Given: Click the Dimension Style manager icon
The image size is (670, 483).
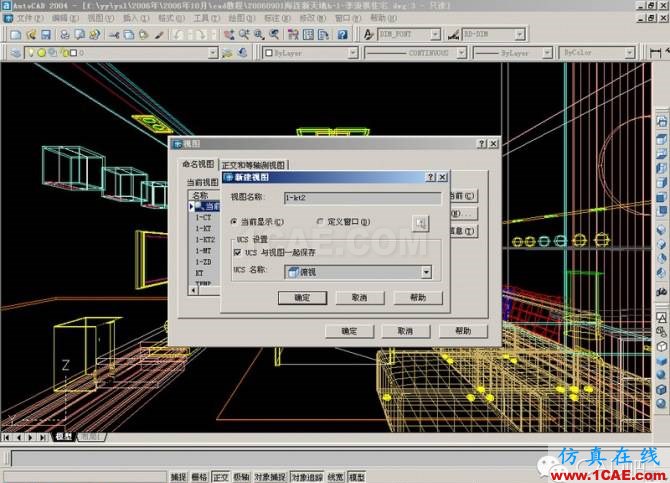Looking at the screenshot, I should pos(453,35).
